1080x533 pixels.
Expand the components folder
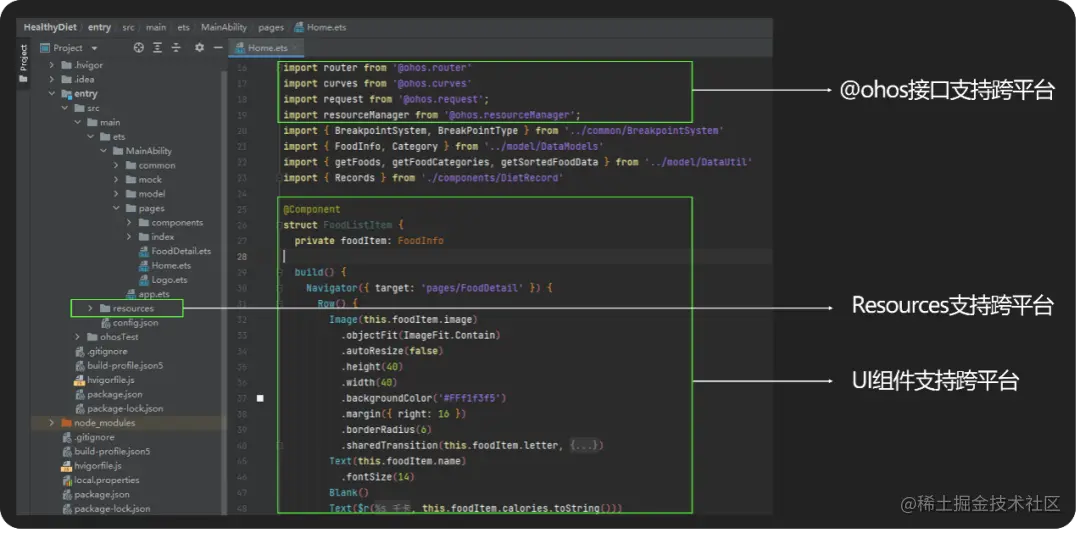(129, 222)
